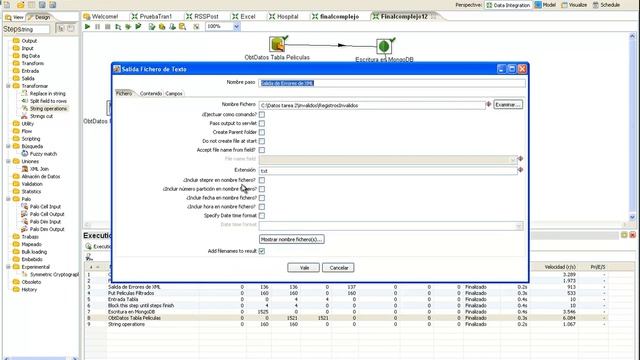Click the New file icon
This screenshot has width=640, height=360.
click(7, 4)
